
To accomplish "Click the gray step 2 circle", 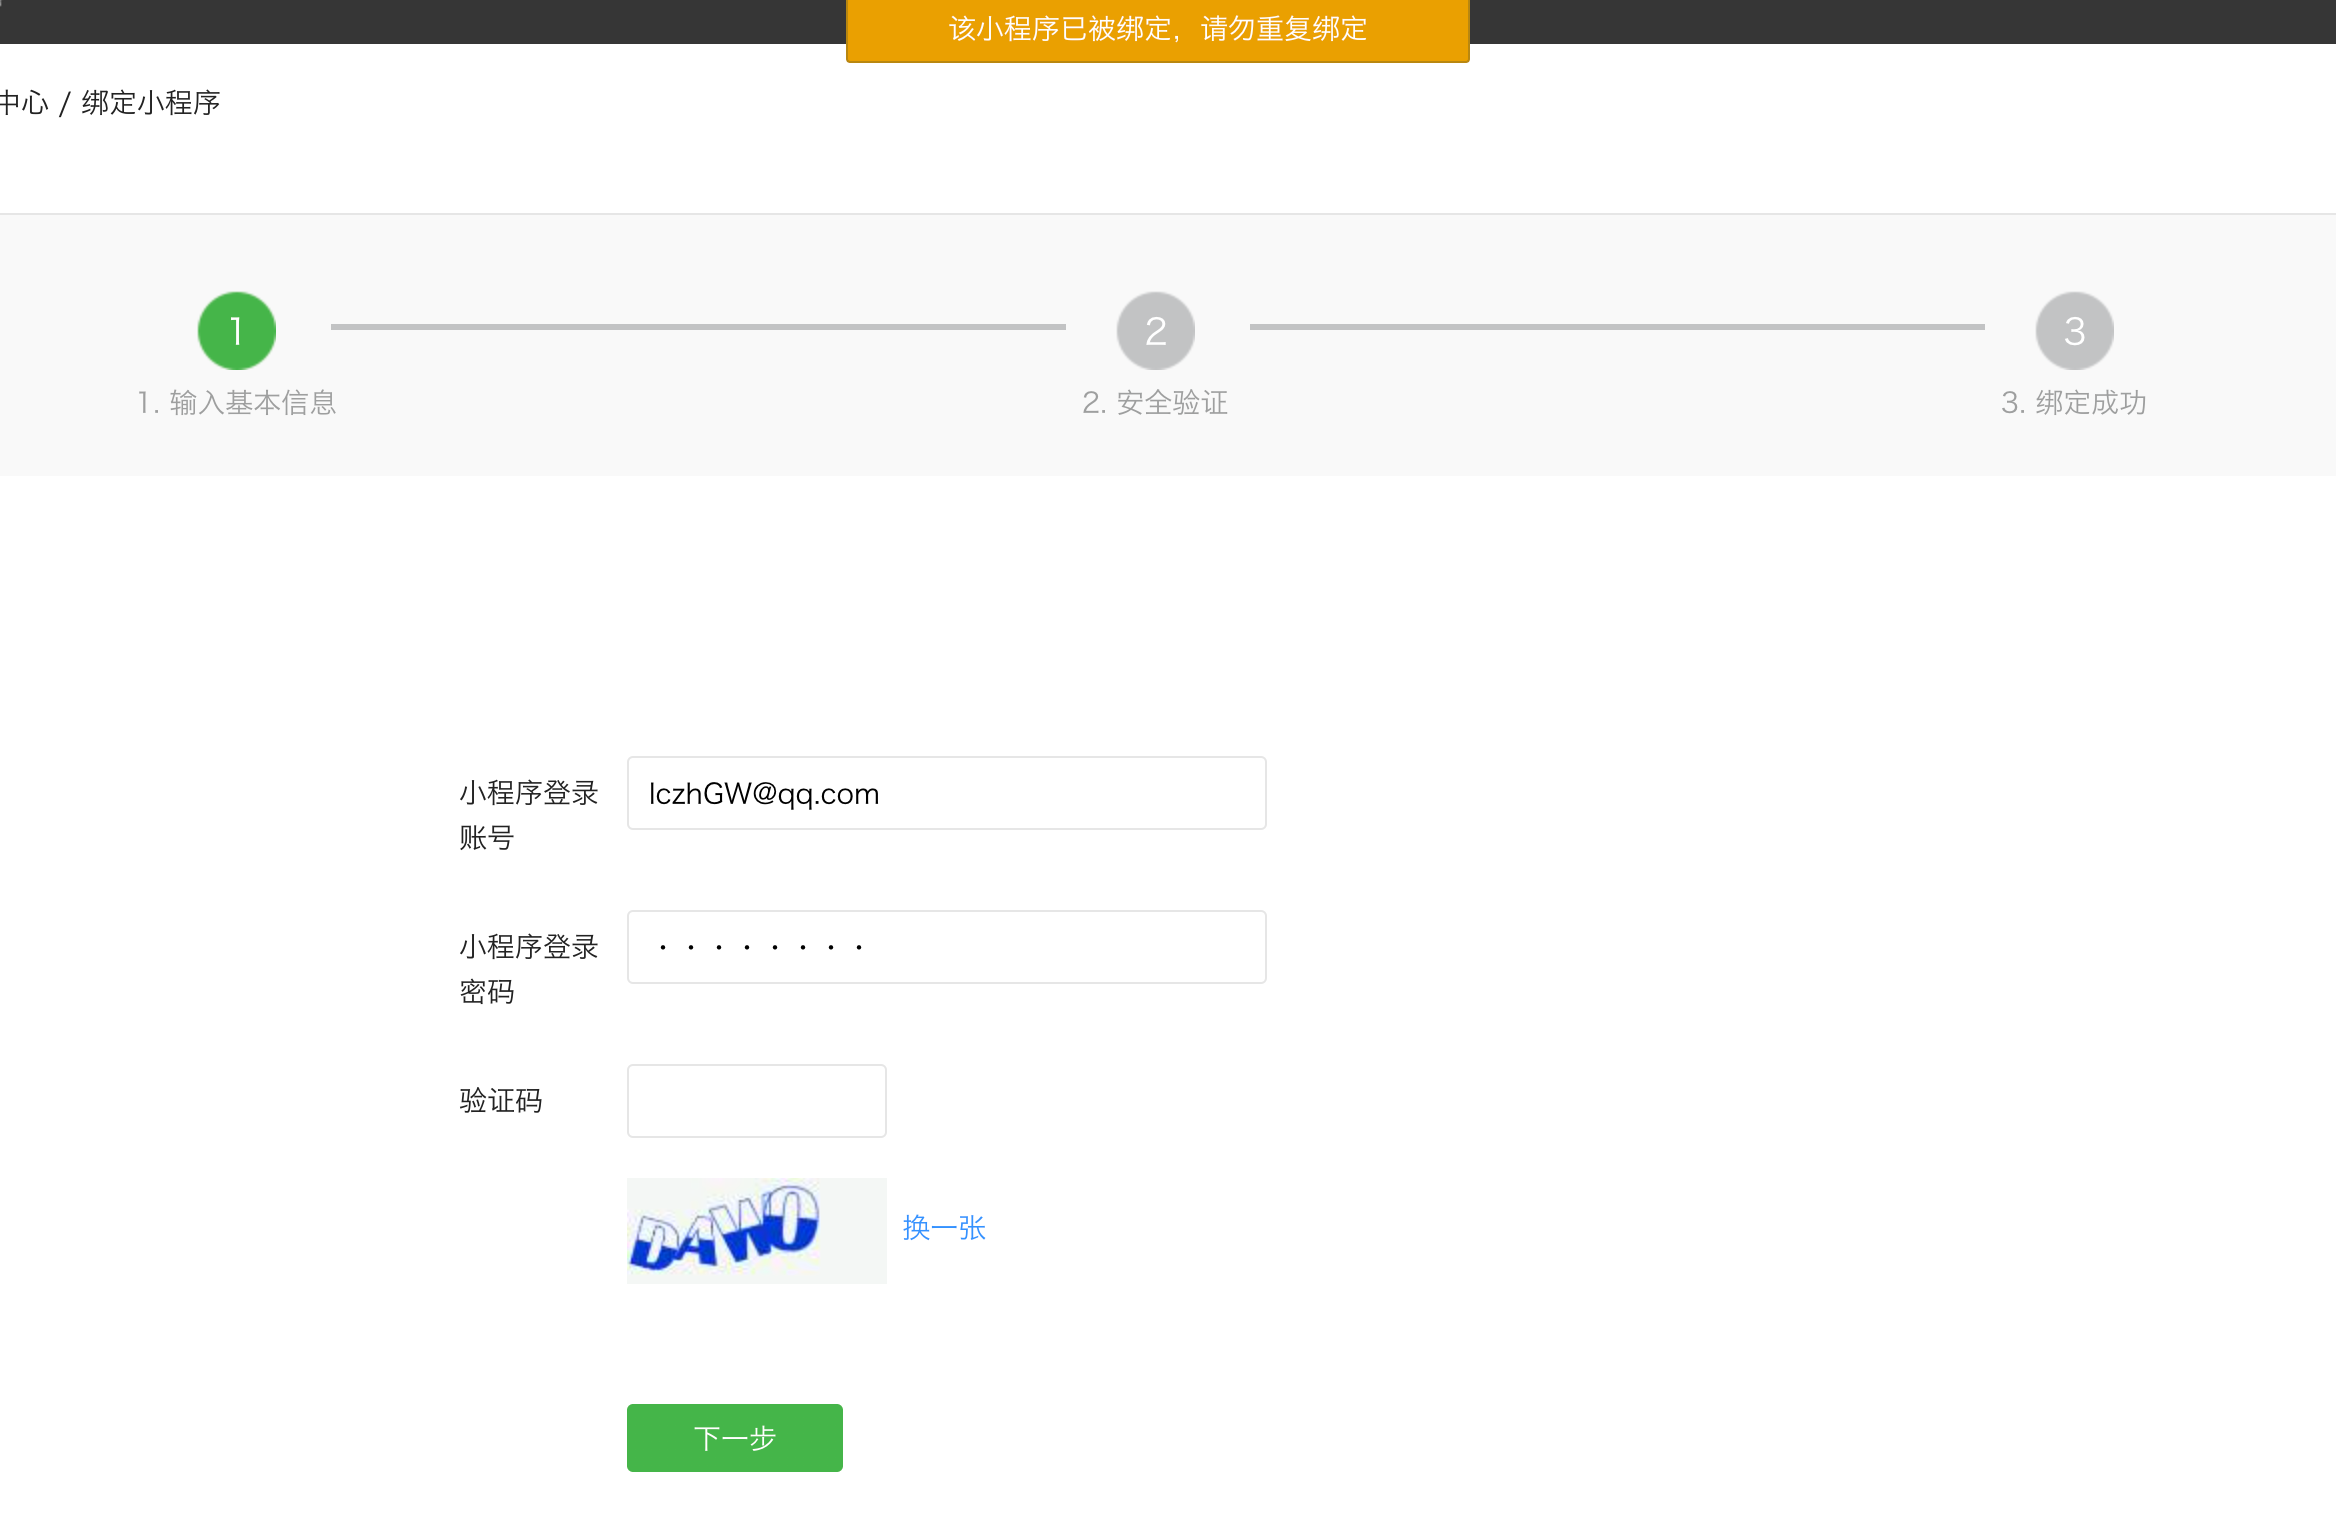I will tap(1155, 331).
